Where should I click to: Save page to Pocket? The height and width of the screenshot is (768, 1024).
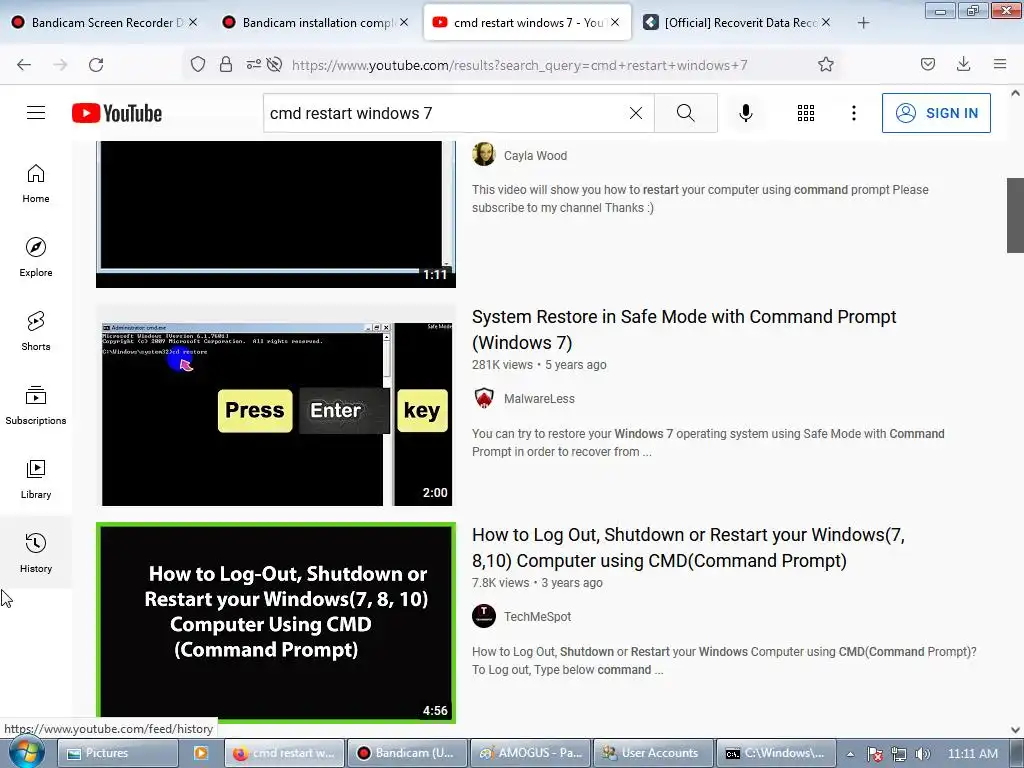coord(927,64)
